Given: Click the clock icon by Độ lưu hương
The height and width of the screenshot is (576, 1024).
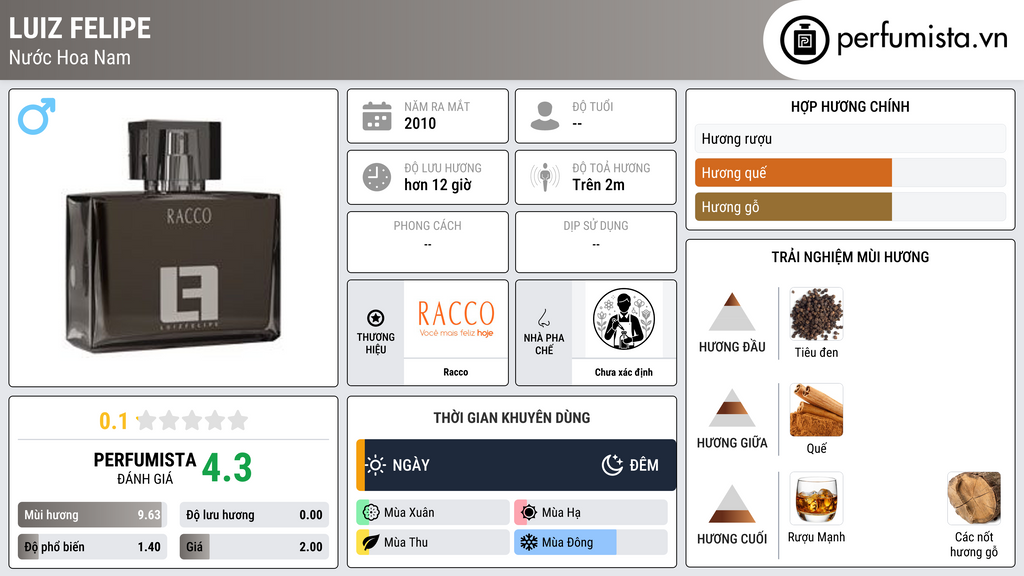Looking at the screenshot, I should [377, 177].
